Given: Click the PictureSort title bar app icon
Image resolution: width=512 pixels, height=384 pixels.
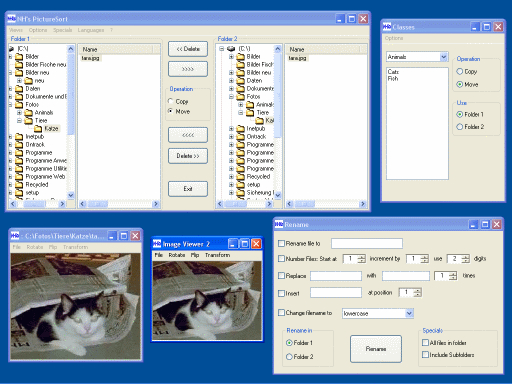Looking at the screenshot, I should (x=12, y=18).
